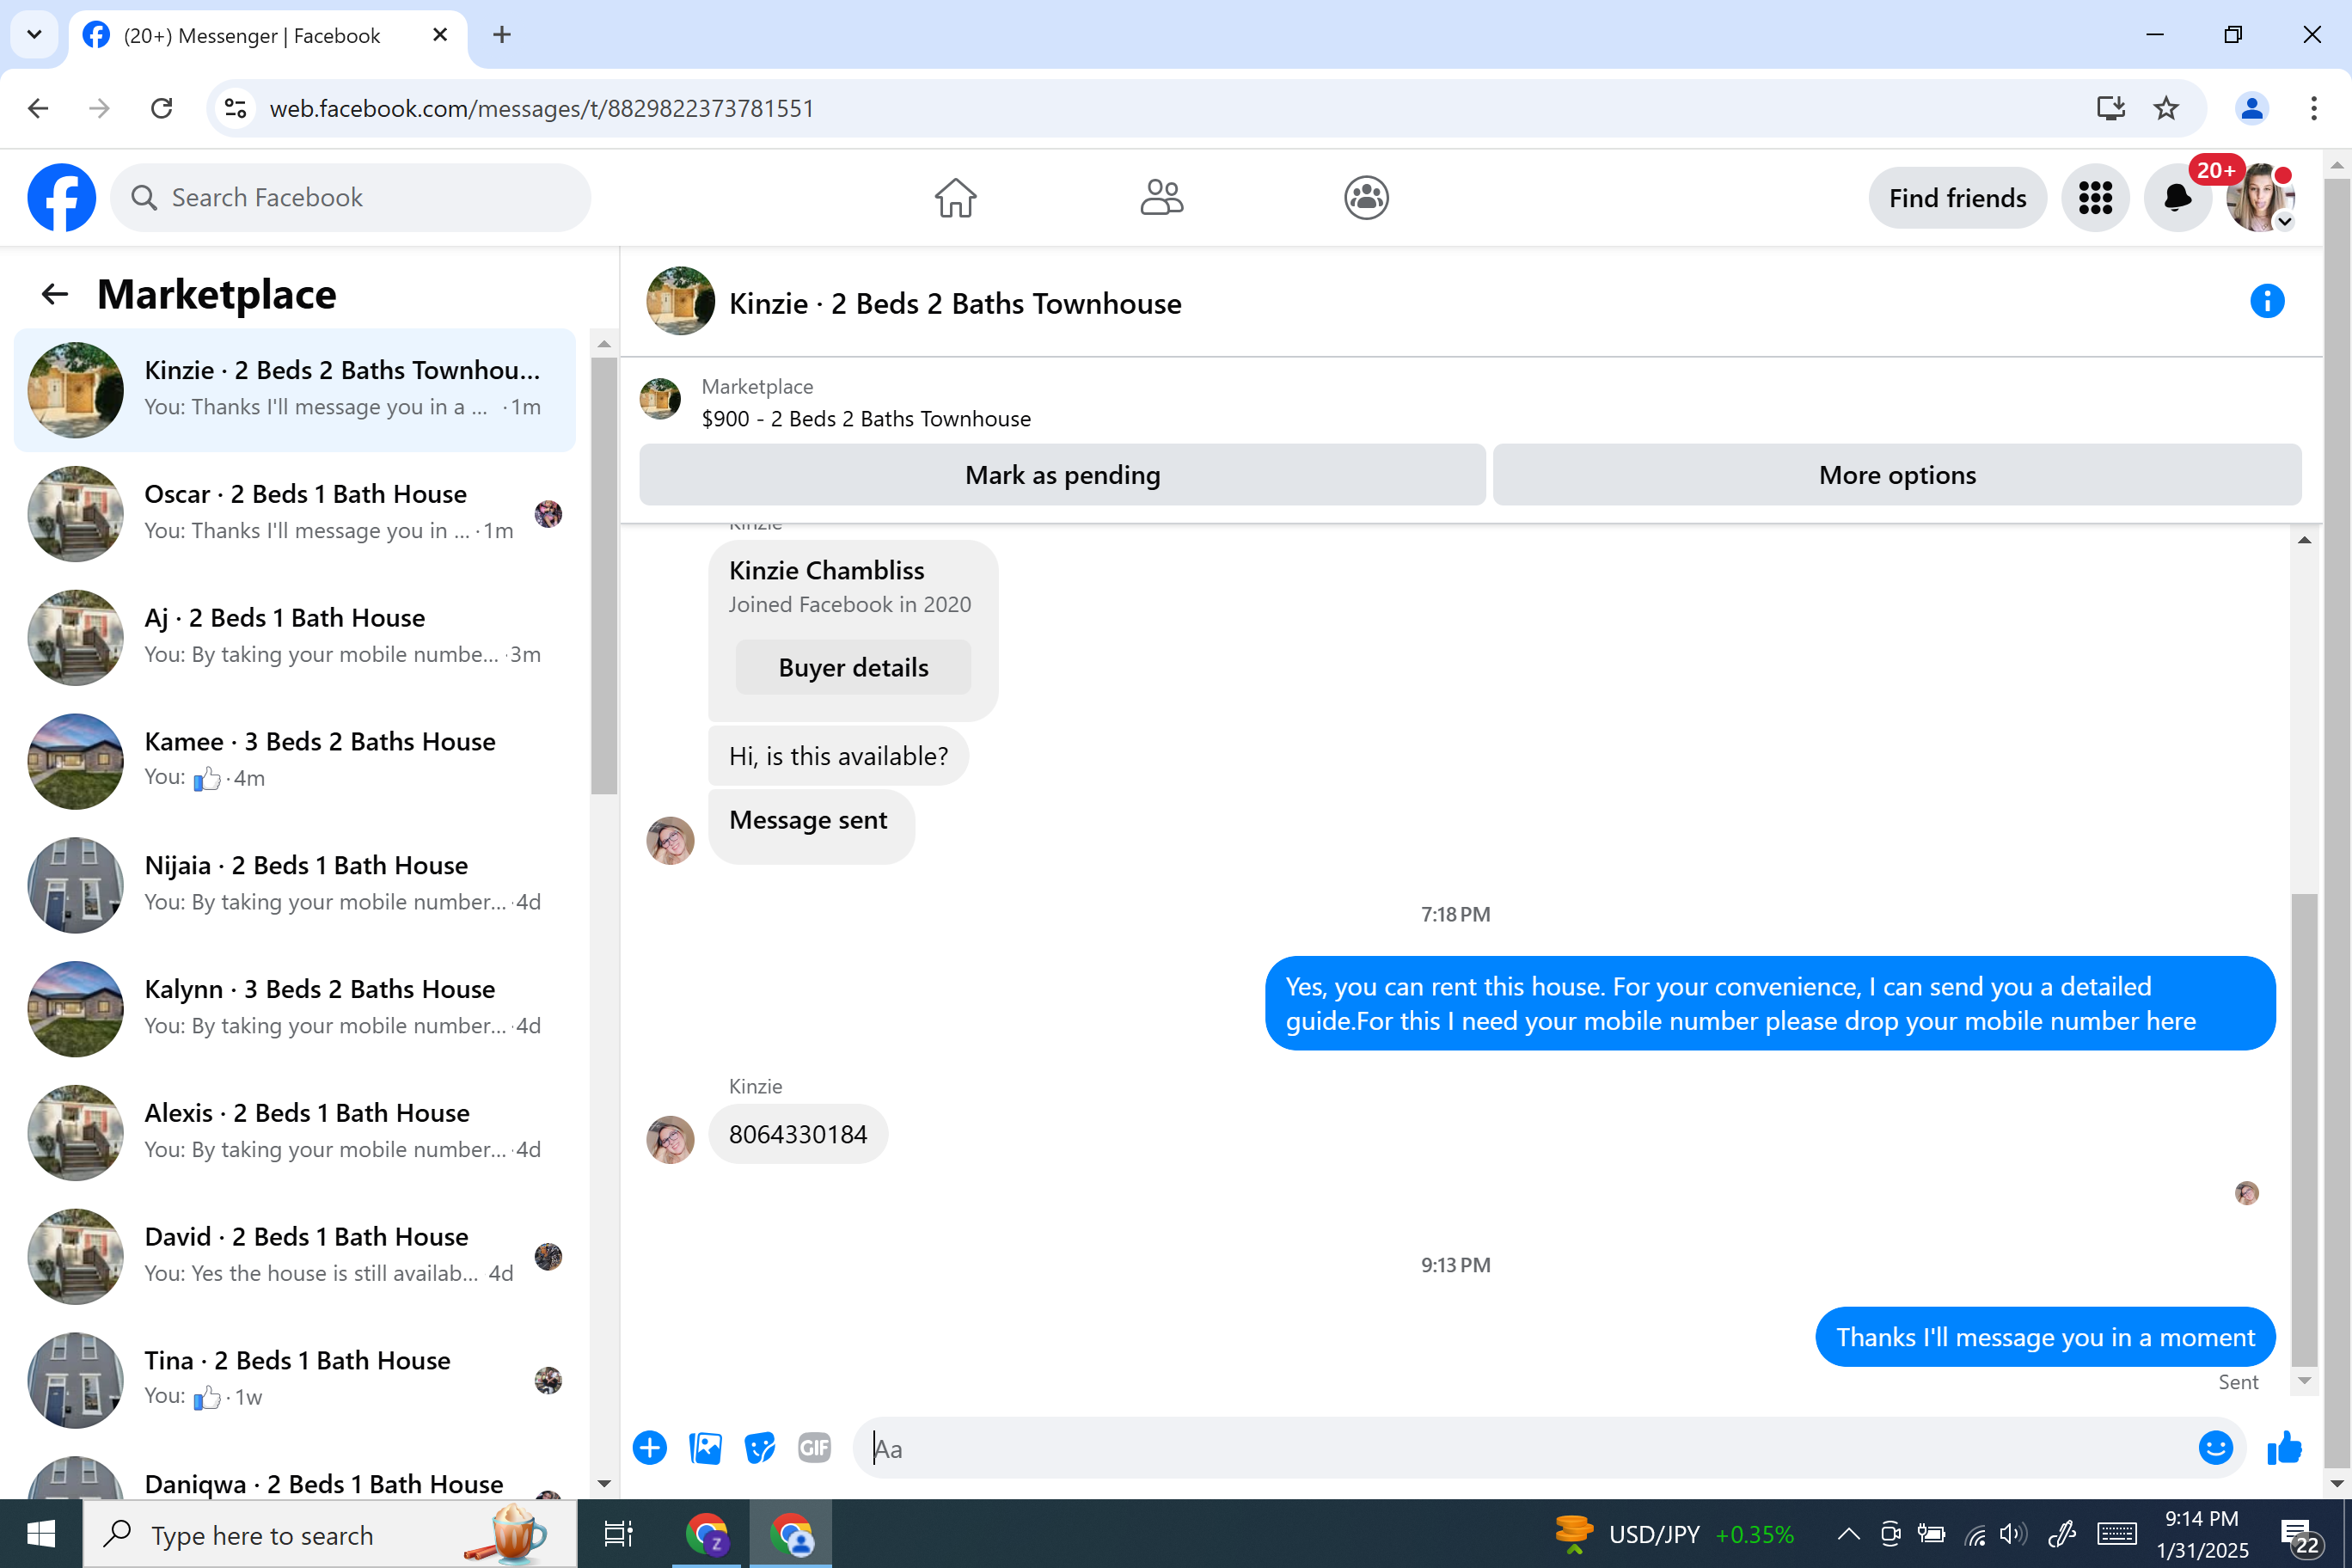Click the Find friends button
This screenshot has height=1568, width=2352.
[x=1957, y=198]
